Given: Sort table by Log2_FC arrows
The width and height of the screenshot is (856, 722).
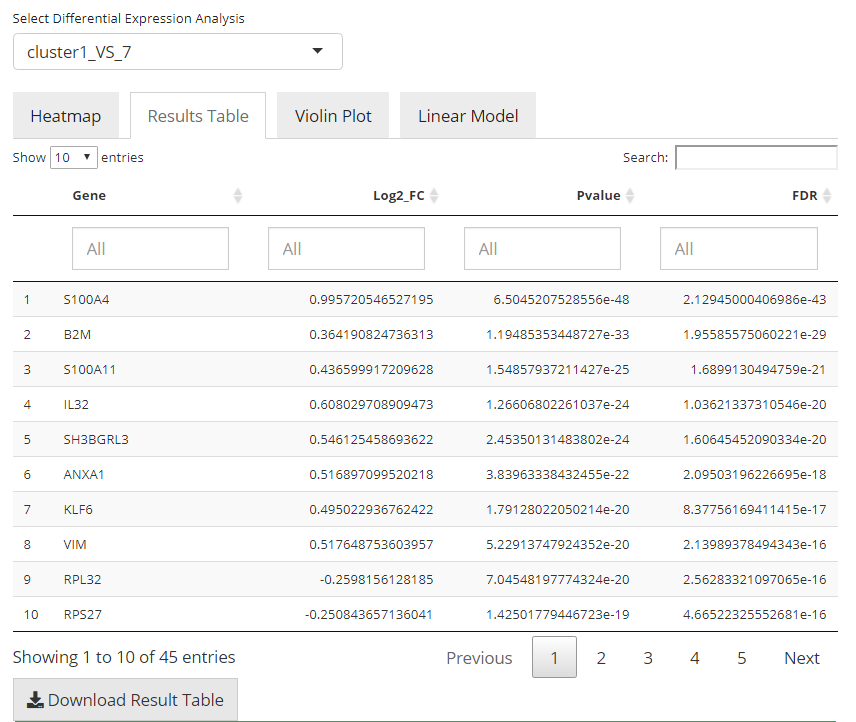Looking at the screenshot, I should click(434, 196).
